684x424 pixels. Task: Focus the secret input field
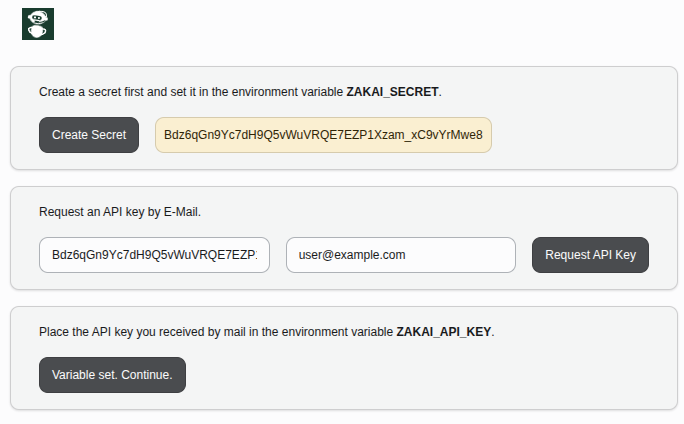point(154,255)
